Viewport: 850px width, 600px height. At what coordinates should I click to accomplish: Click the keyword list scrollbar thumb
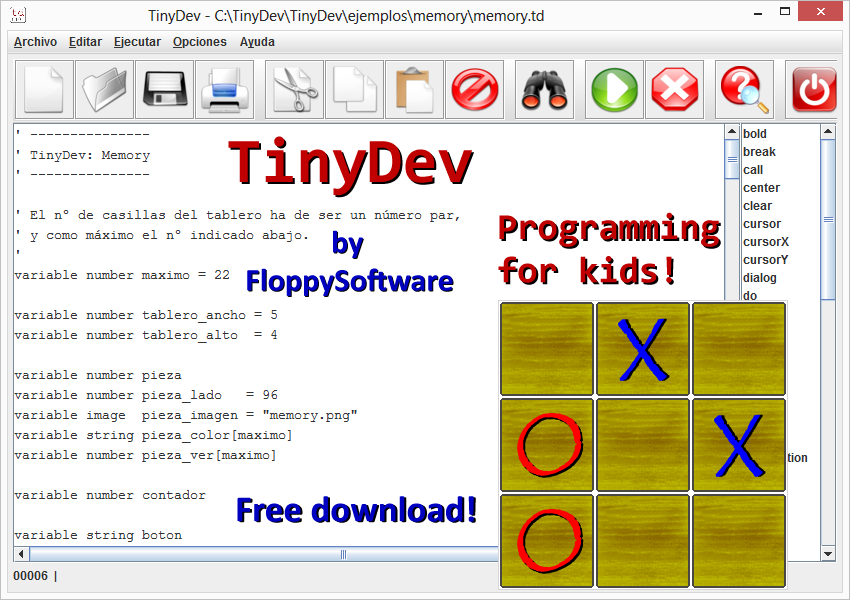tap(828, 220)
